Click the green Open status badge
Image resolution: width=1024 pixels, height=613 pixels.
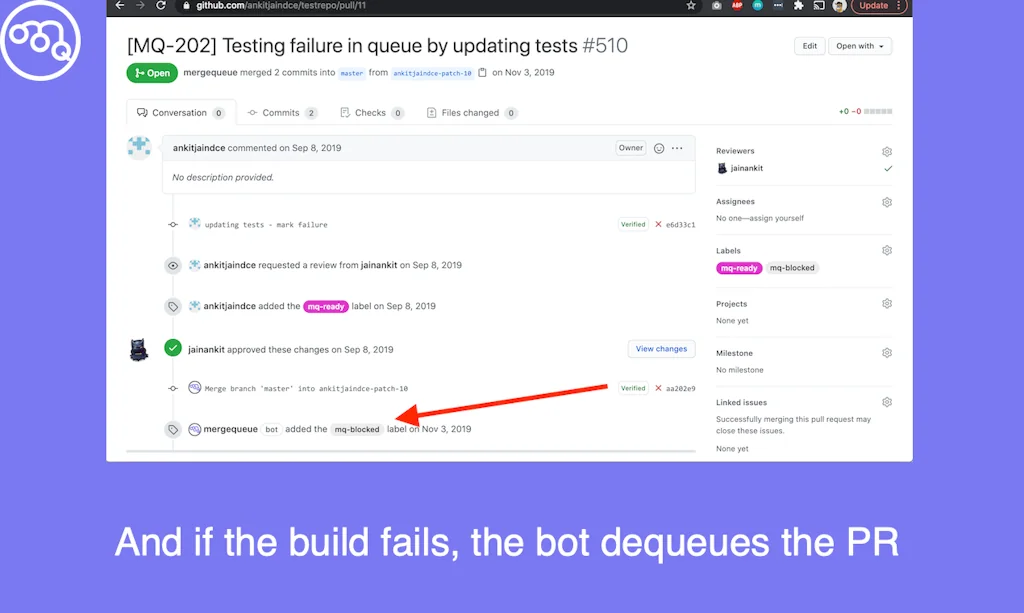152,73
